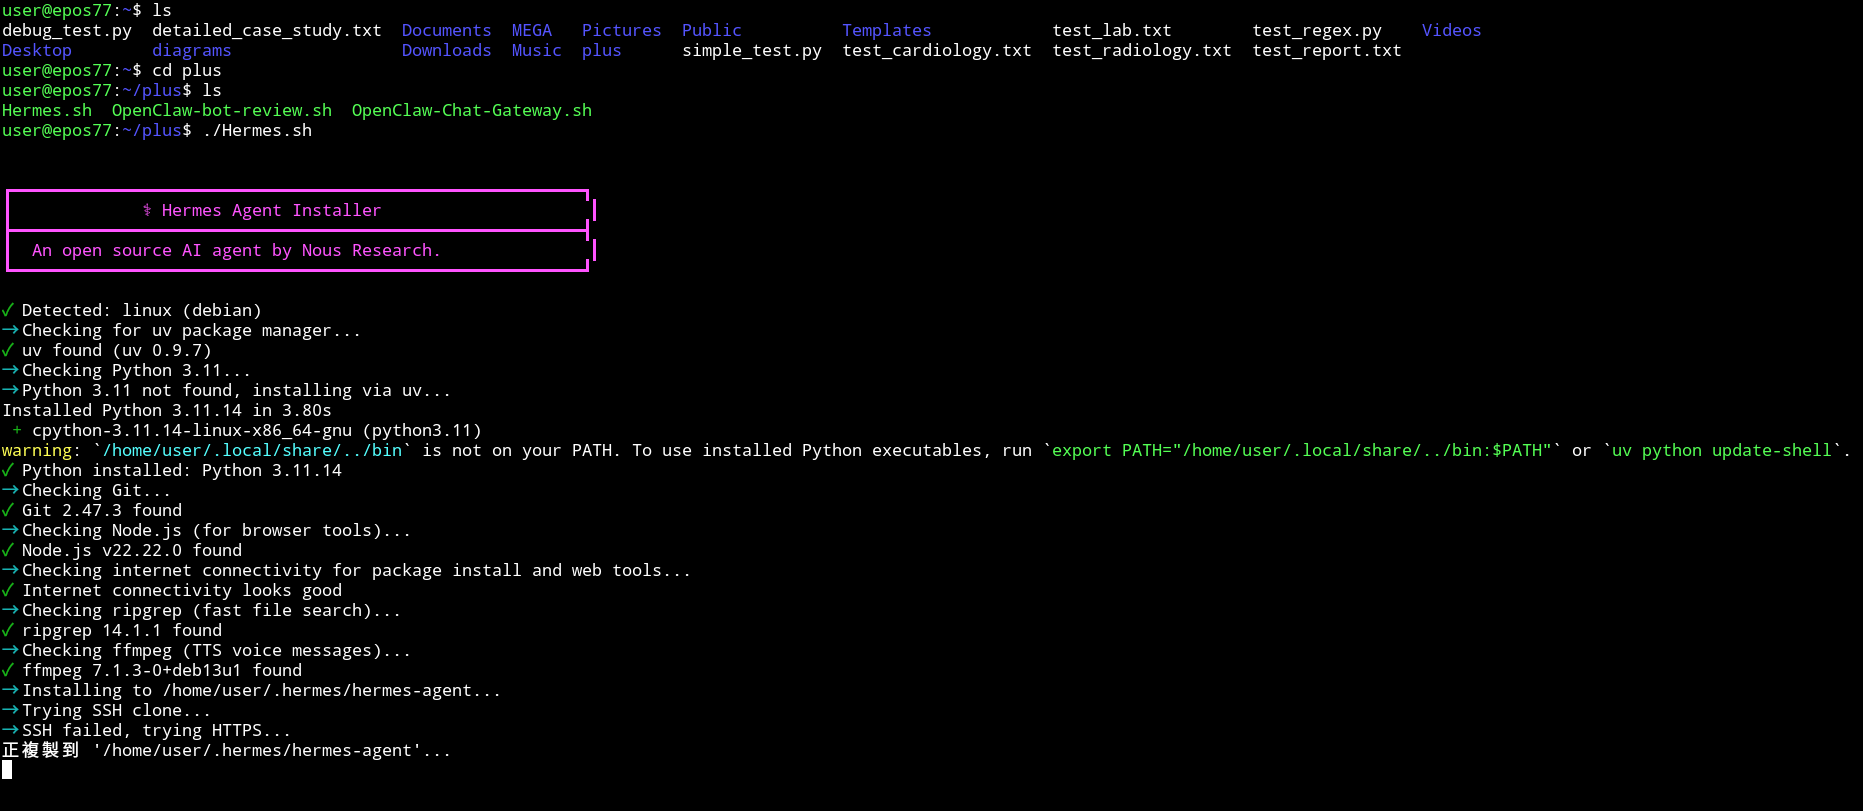Select the Documents directory name
The image size is (1863, 811).
[x=447, y=31]
